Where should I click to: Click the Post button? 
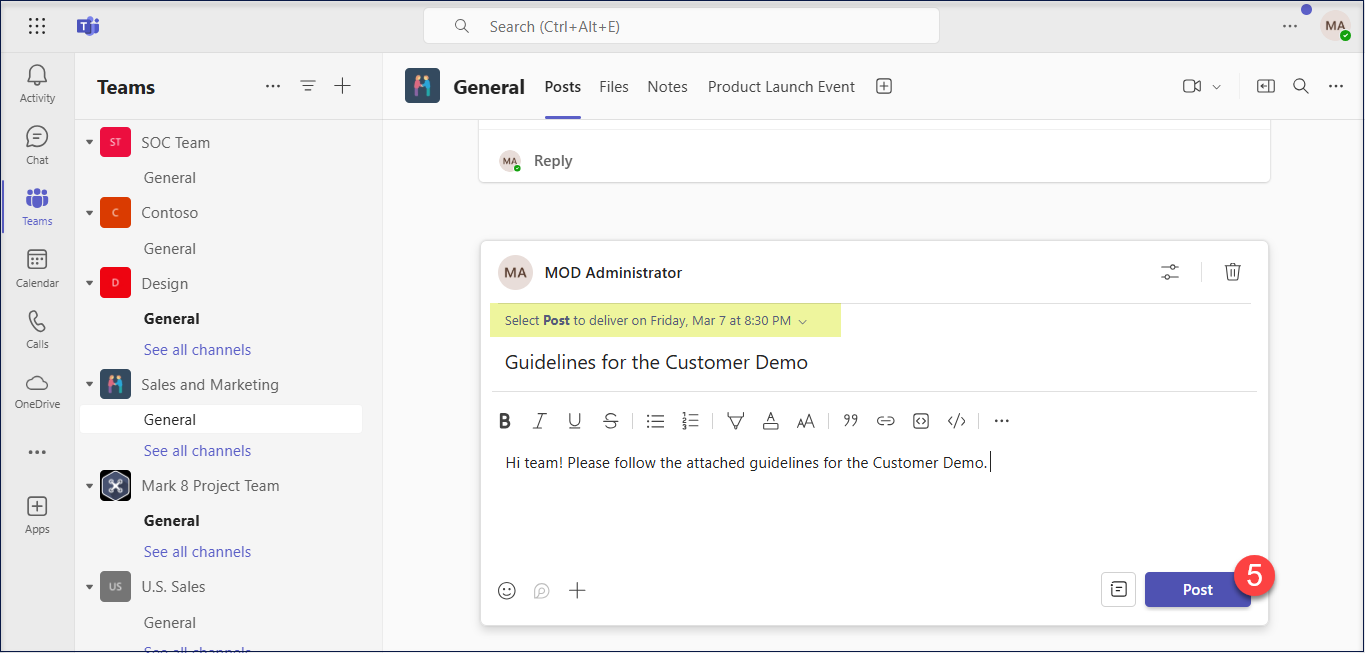1197,590
